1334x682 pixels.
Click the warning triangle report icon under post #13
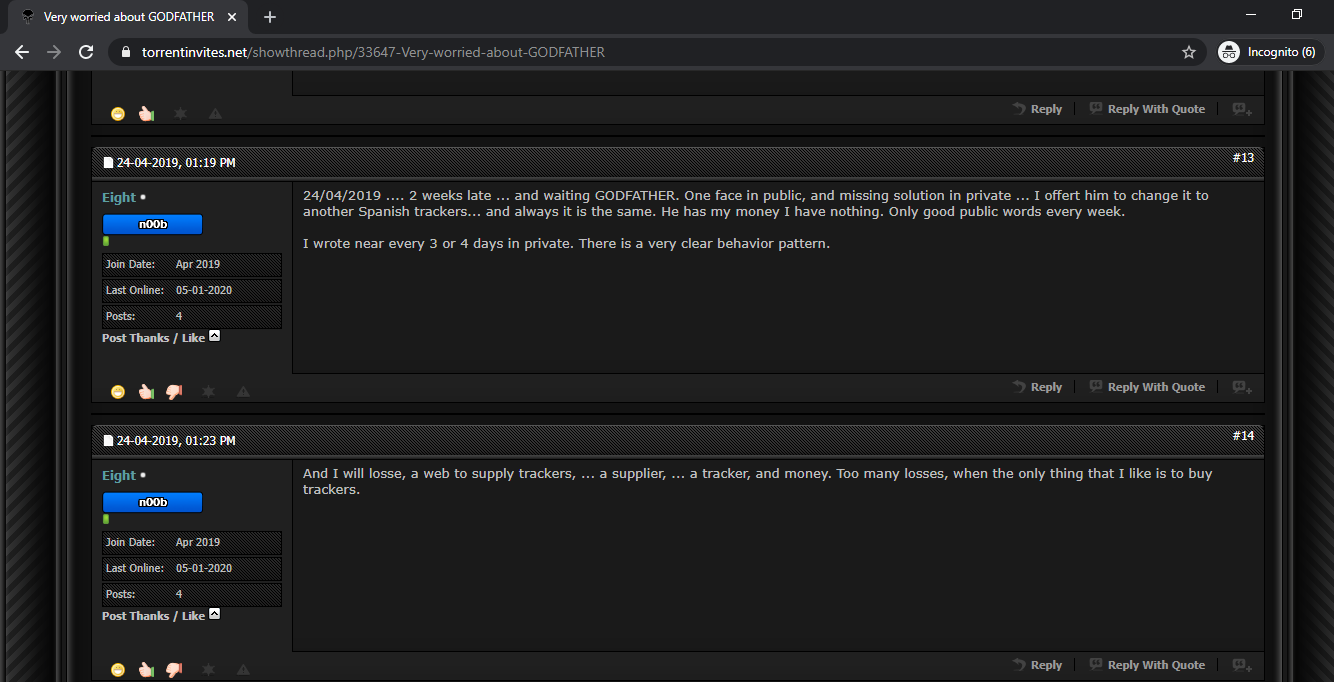(x=243, y=392)
